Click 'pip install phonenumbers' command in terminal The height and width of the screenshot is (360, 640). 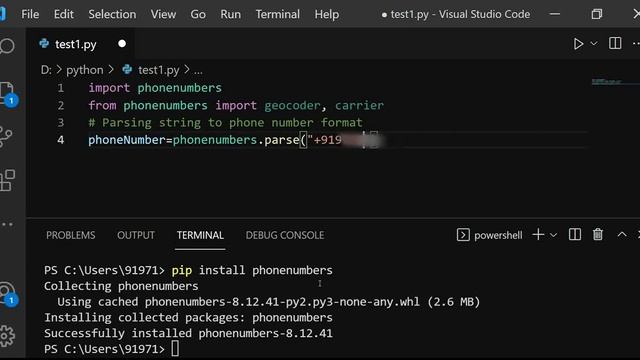(x=252, y=270)
